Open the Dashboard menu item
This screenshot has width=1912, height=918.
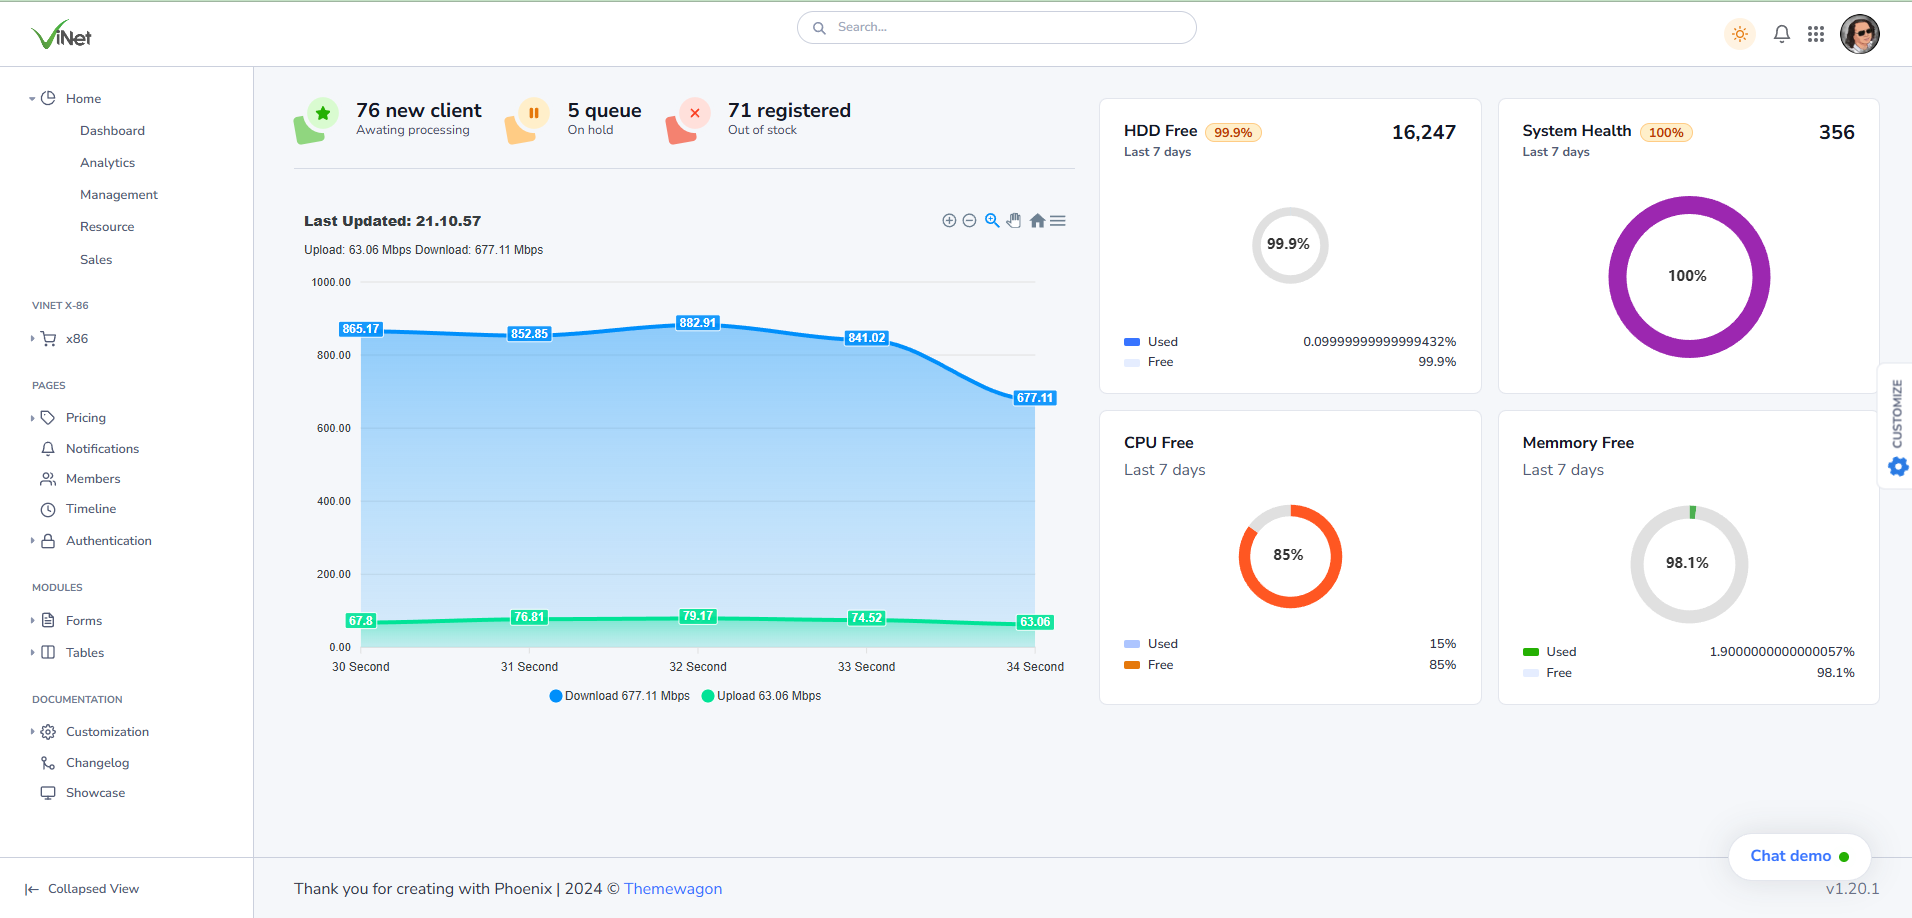click(112, 131)
